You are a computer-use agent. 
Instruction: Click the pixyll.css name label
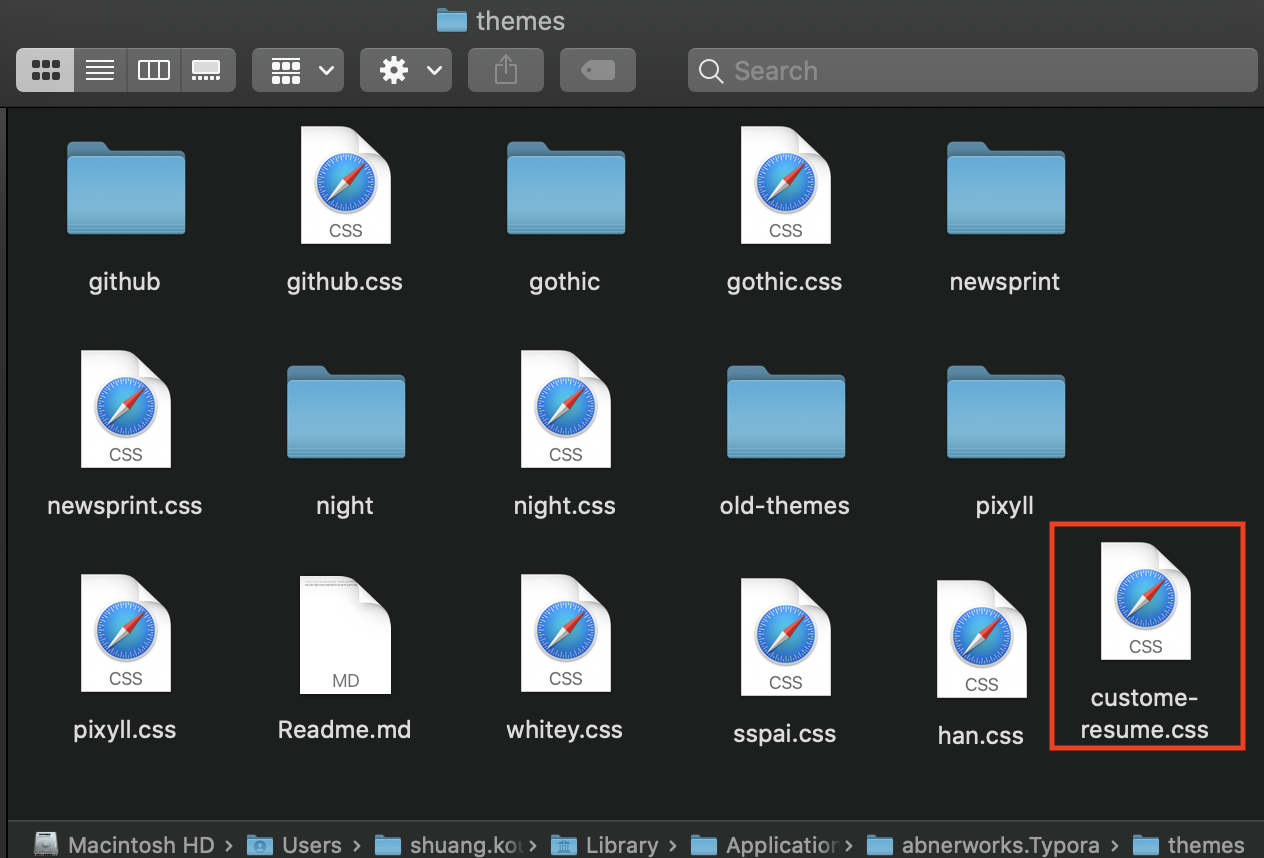[x=125, y=730]
